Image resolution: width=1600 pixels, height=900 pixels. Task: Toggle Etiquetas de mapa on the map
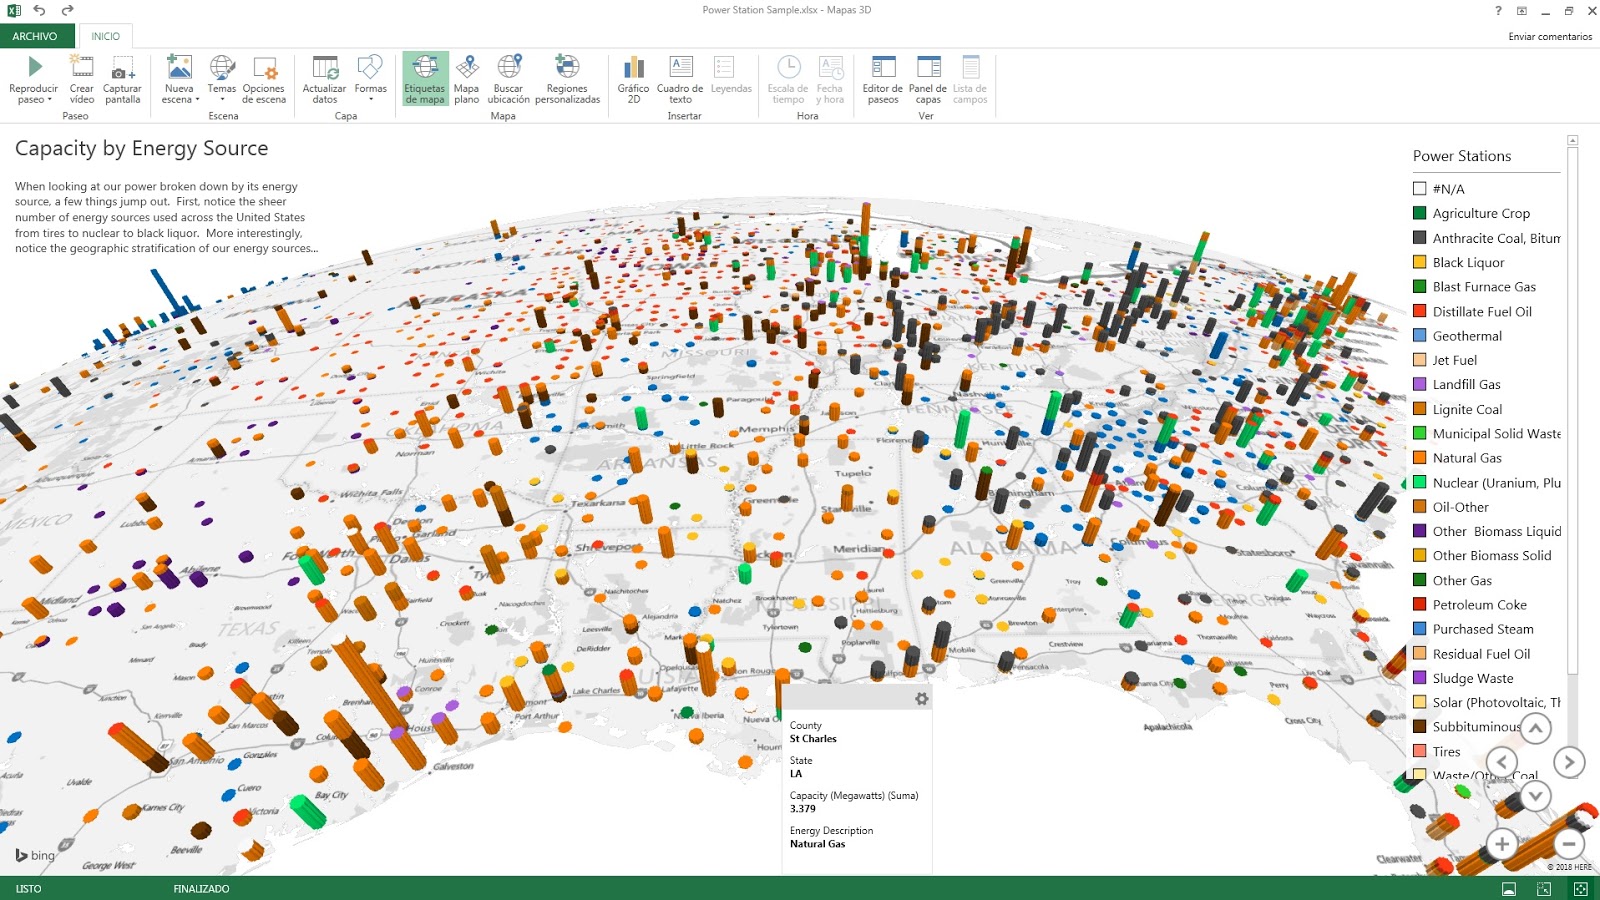click(x=425, y=79)
